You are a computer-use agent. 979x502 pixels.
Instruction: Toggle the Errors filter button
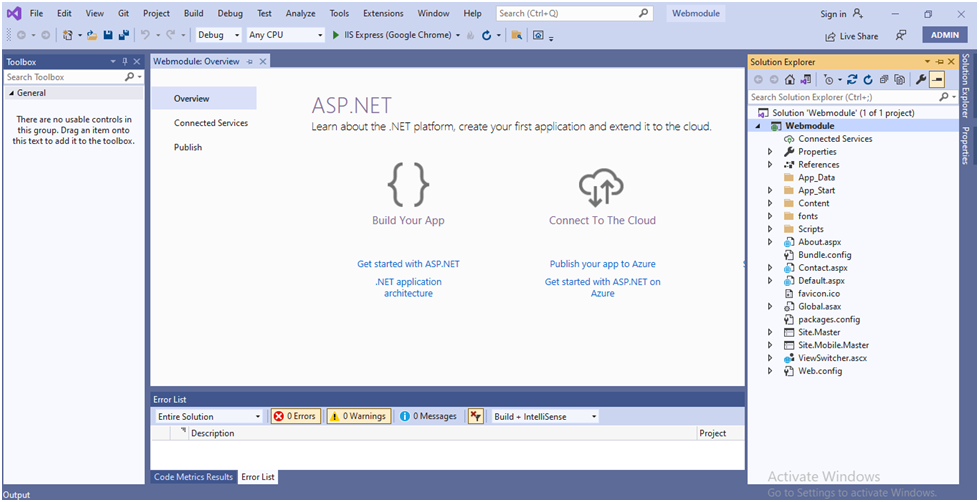click(x=296, y=416)
